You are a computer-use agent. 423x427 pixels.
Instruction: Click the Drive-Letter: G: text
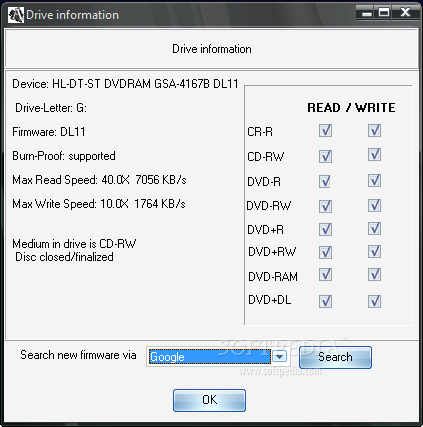51,108
